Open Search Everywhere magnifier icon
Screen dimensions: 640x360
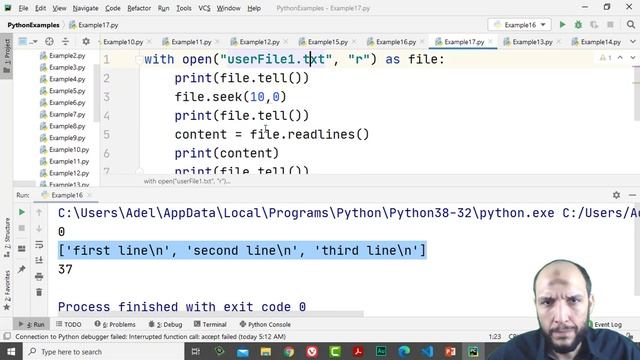click(631, 25)
